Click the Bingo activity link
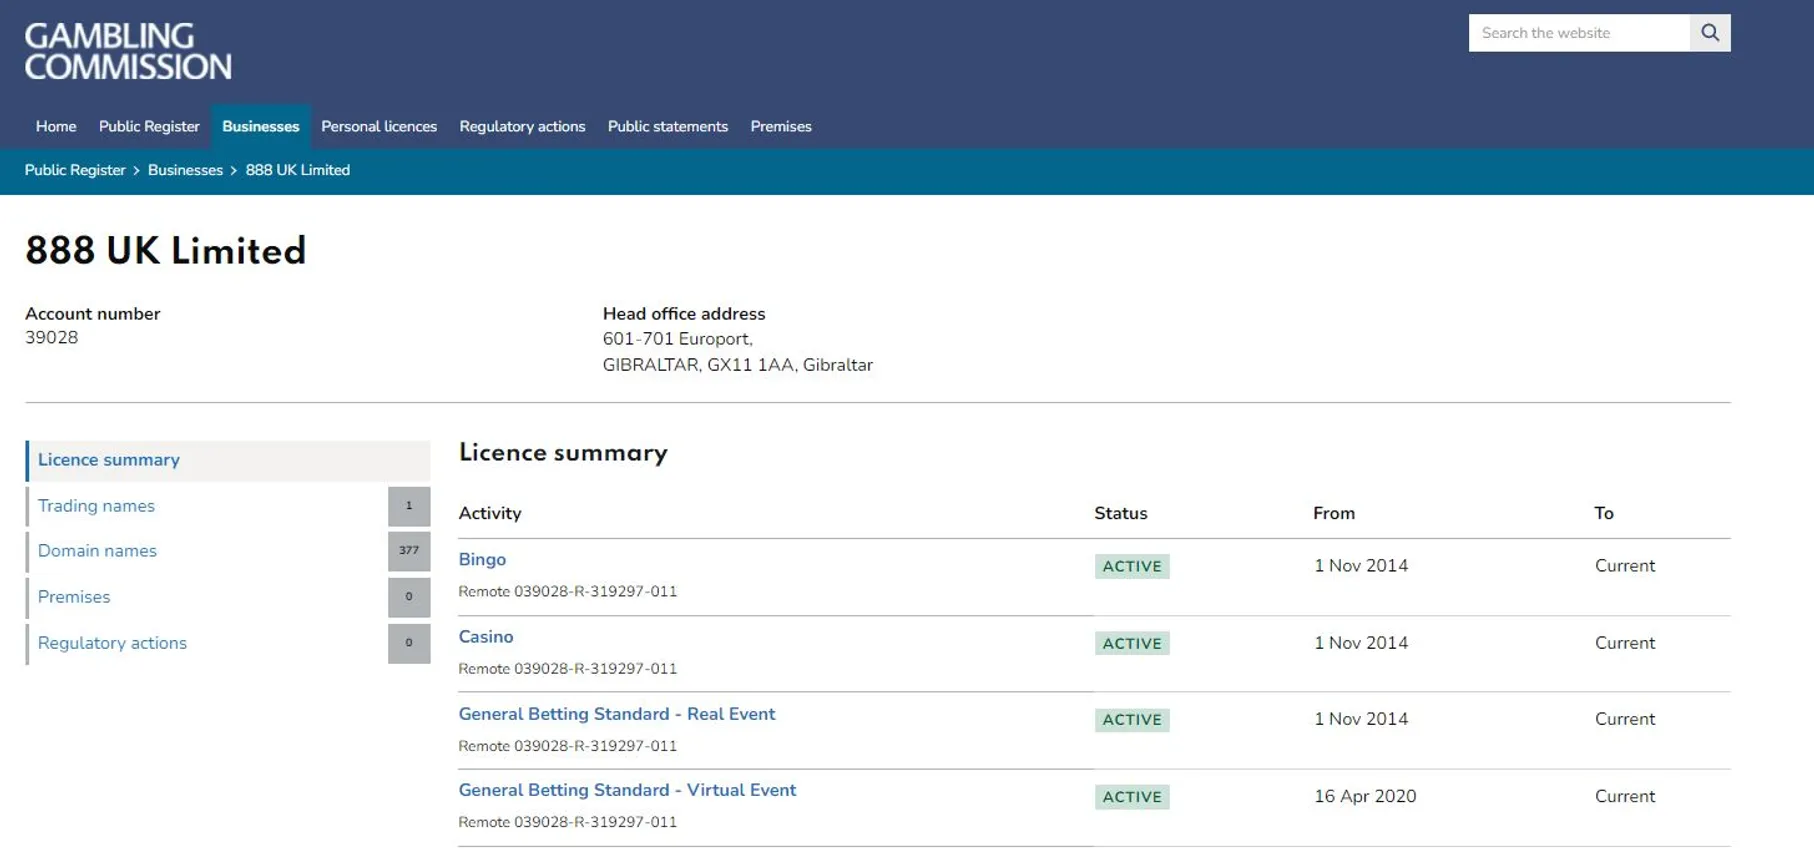Viewport: 1814px width, 849px height. [482, 560]
